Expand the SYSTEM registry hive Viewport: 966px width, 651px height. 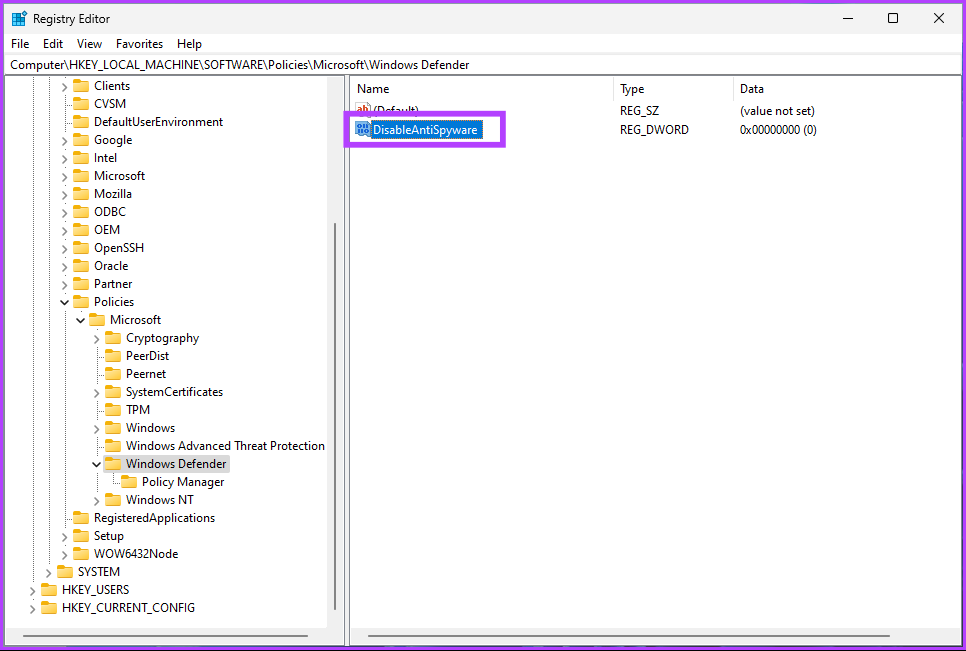tap(49, 572)
